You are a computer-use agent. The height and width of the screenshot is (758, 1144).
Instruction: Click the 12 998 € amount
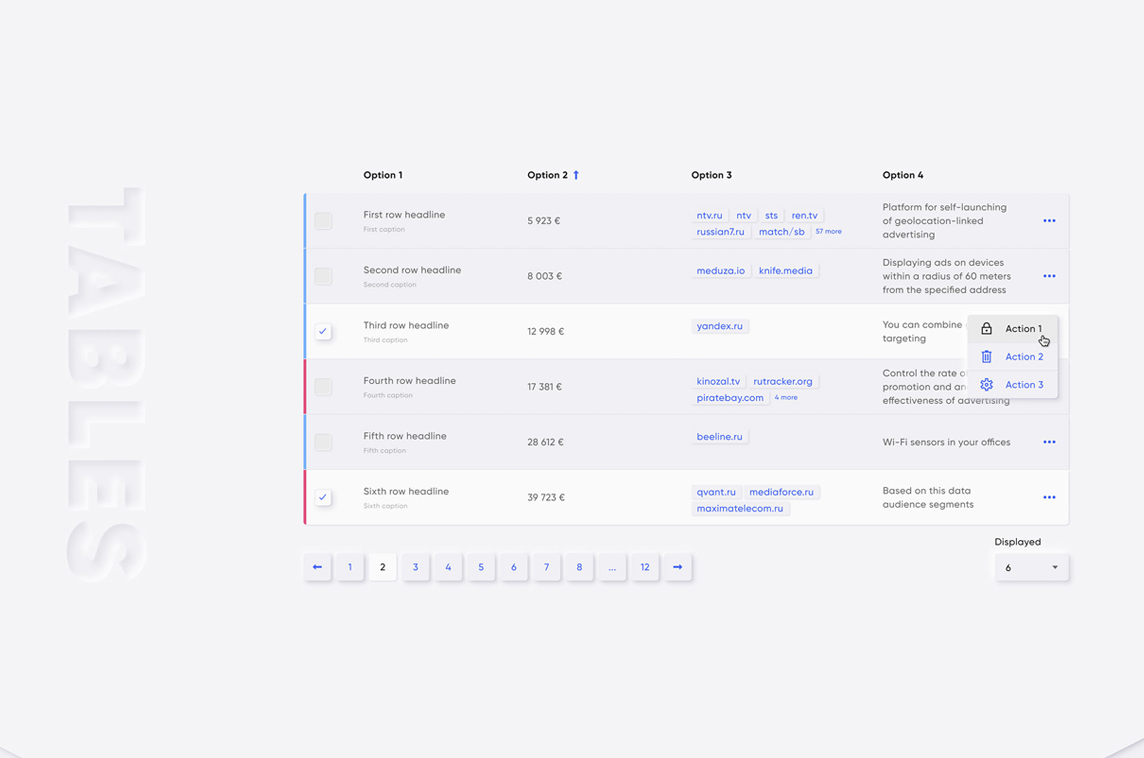tap(546, 331)
